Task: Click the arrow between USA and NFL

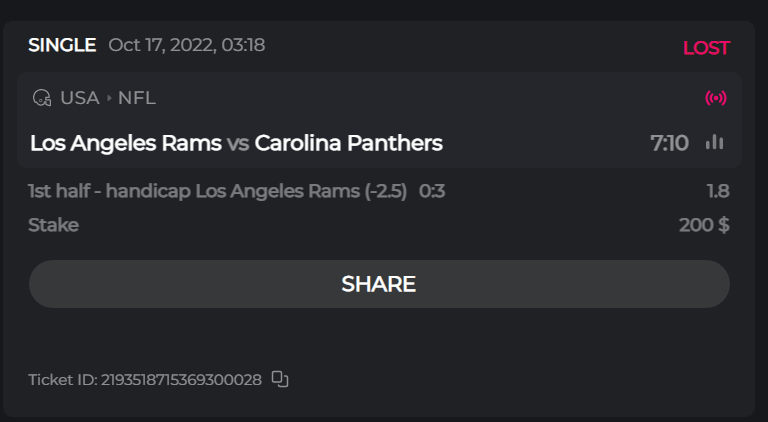Action: pyautogui.click(x=109, y=98)
